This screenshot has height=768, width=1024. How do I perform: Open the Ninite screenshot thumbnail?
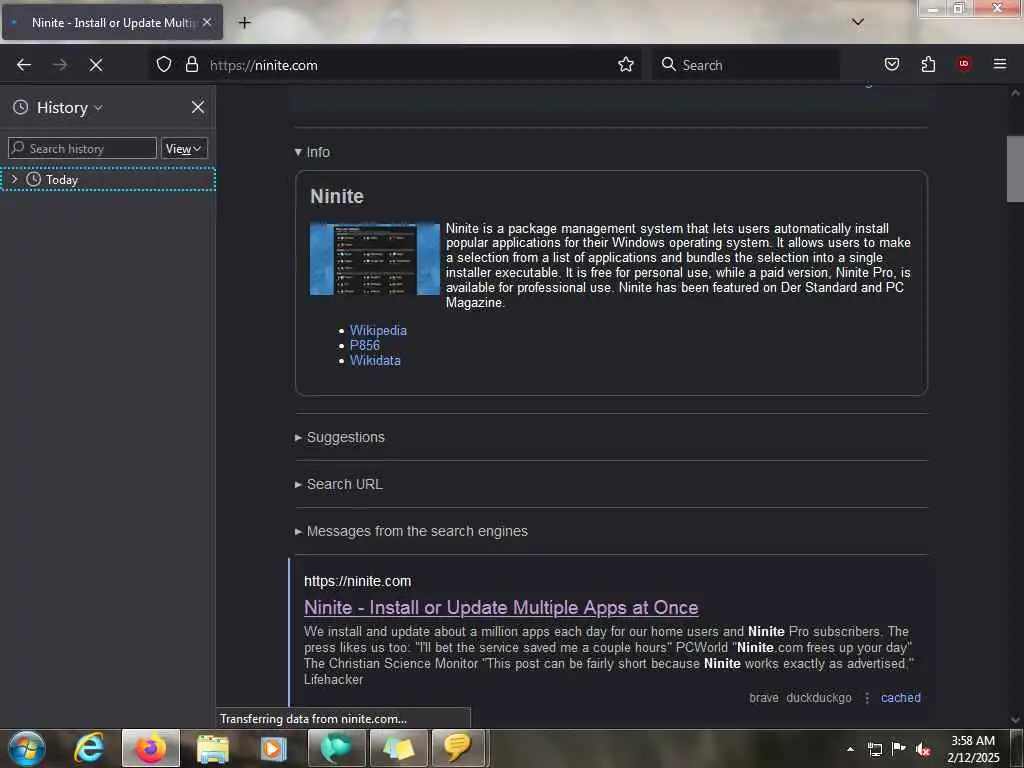tap(375, 259)
